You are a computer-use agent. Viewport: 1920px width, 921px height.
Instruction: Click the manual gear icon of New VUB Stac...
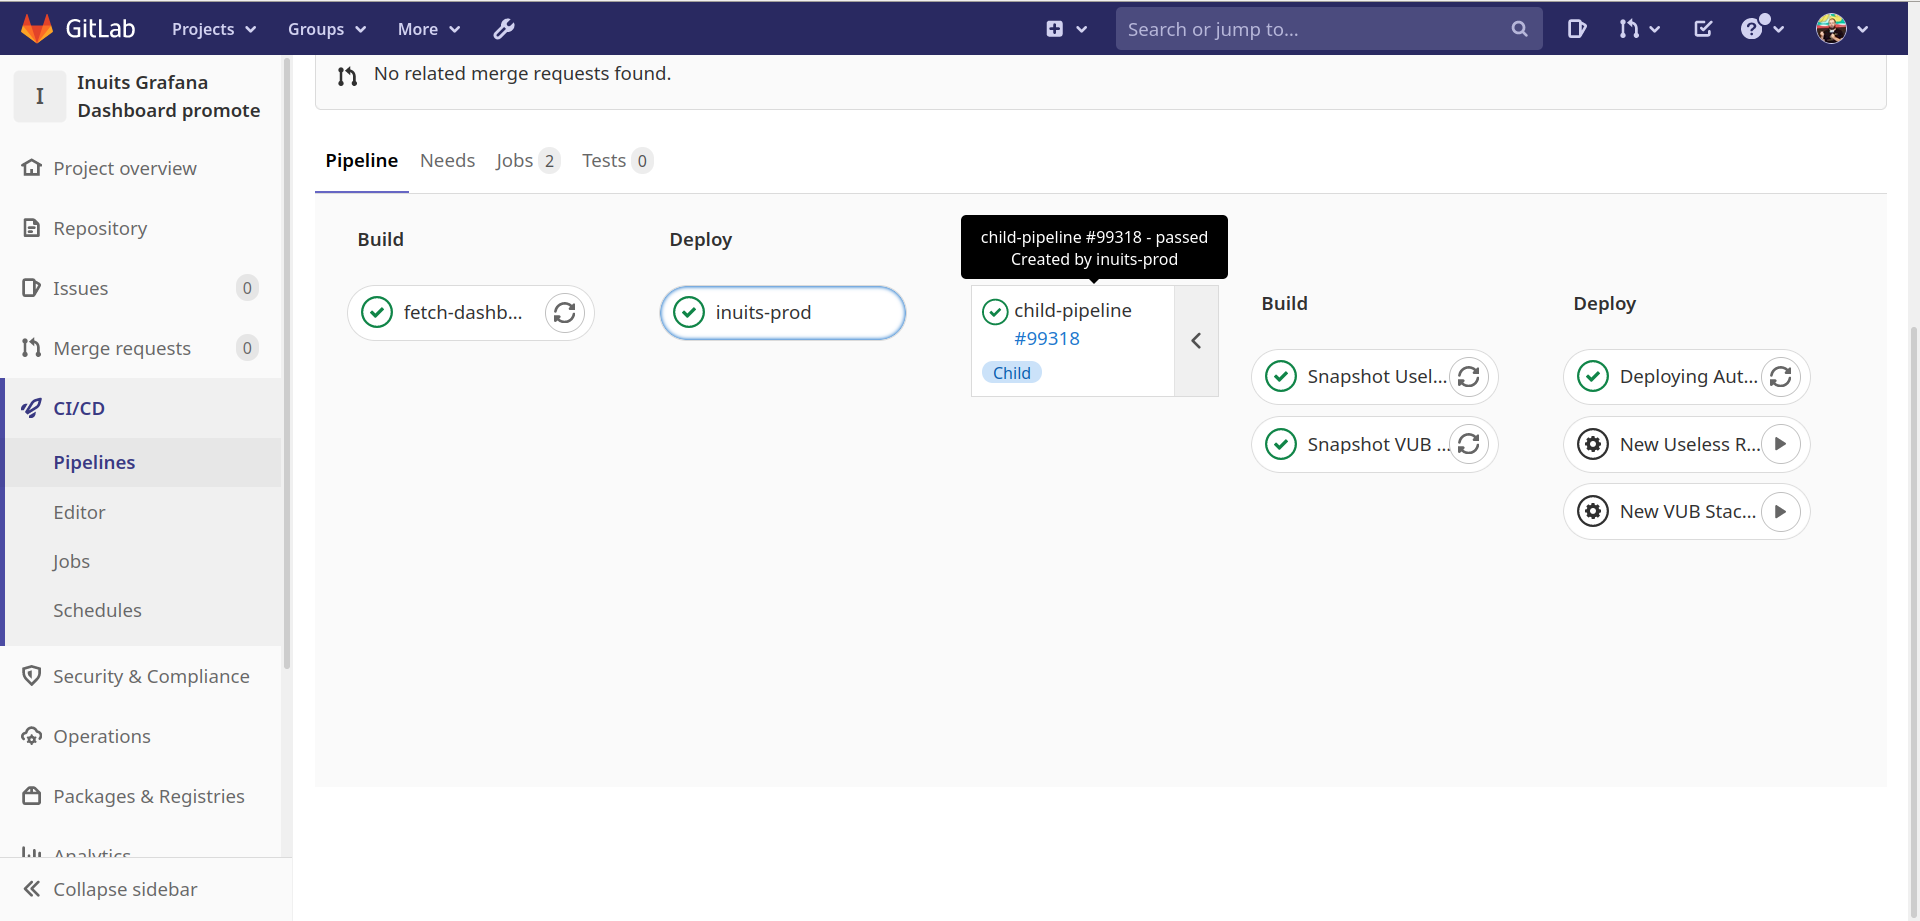click(x=1593, y=511)
